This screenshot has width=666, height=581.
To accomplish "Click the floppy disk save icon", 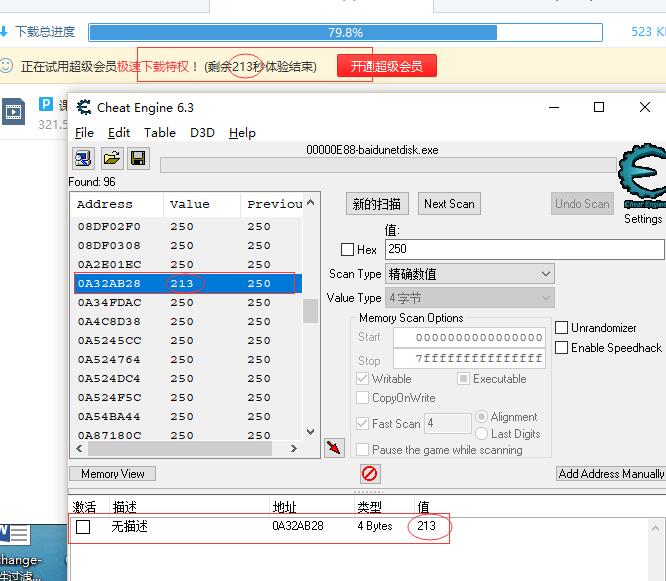I will [138, 158].
